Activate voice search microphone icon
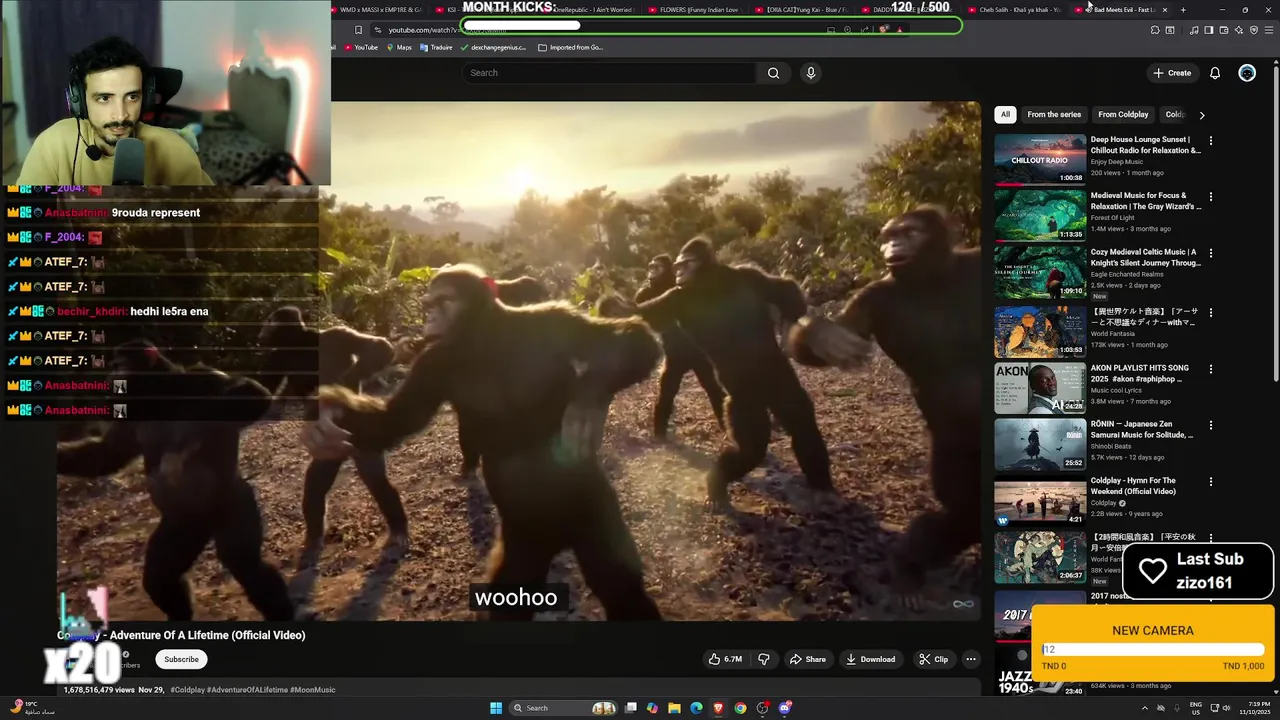 point(811,73)
